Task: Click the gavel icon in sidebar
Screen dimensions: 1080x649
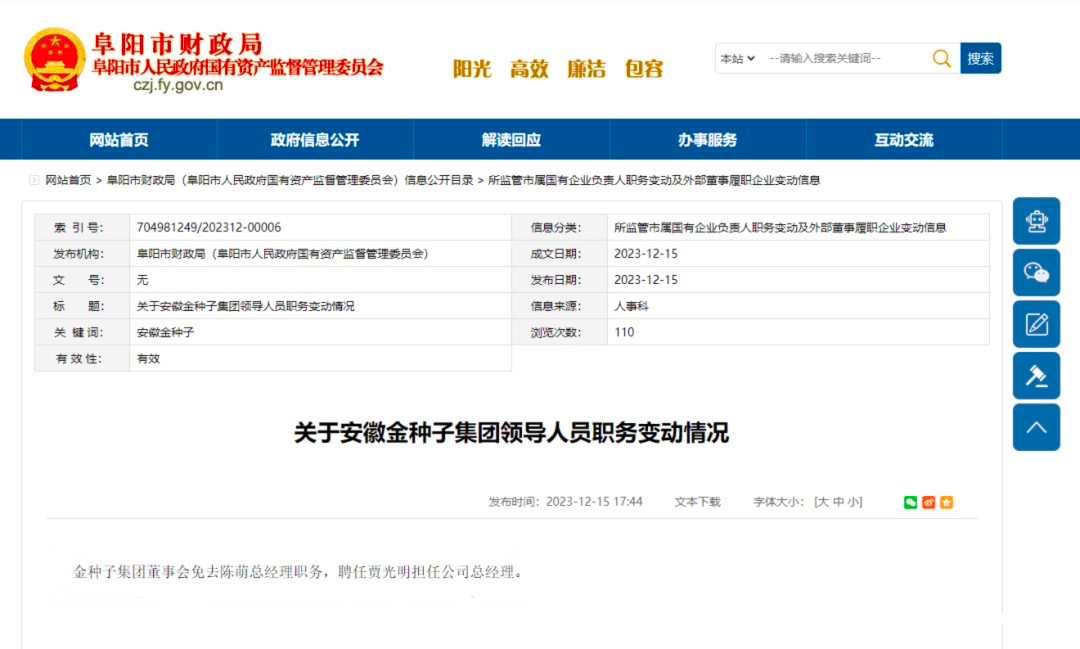Action: point(1036,376)
